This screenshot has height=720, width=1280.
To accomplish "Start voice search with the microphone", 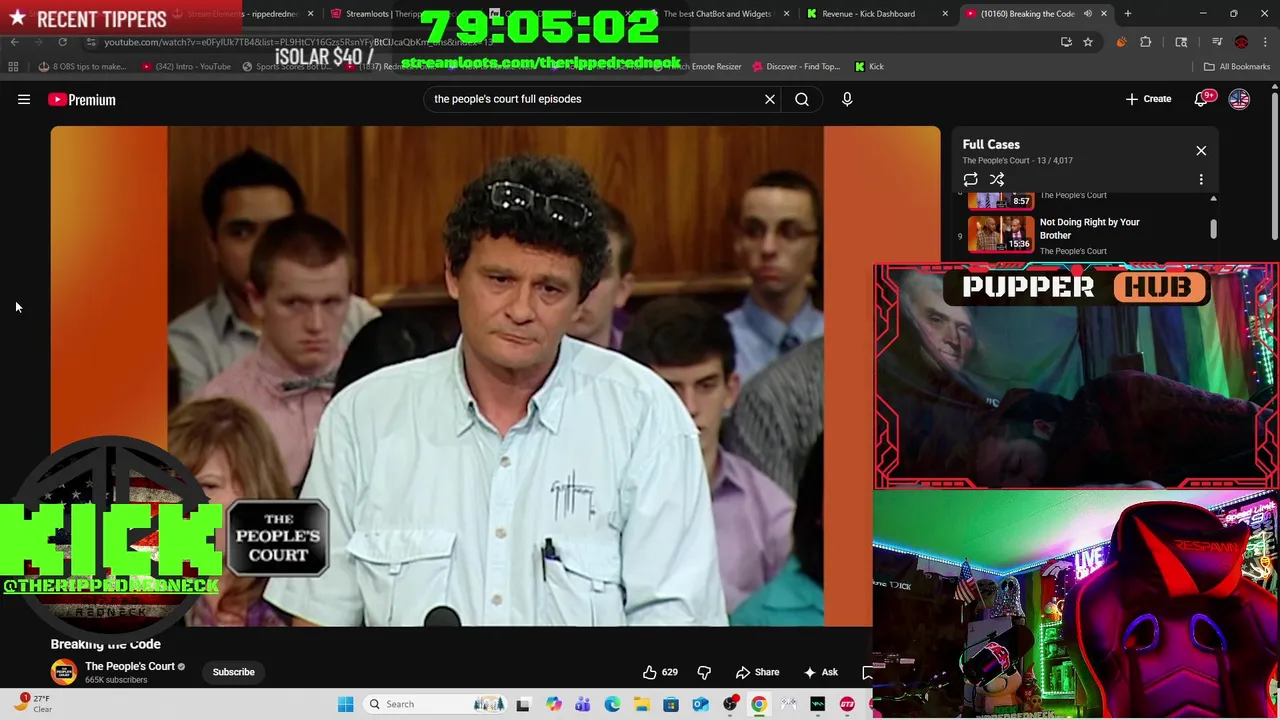I will tap(847, 99).
